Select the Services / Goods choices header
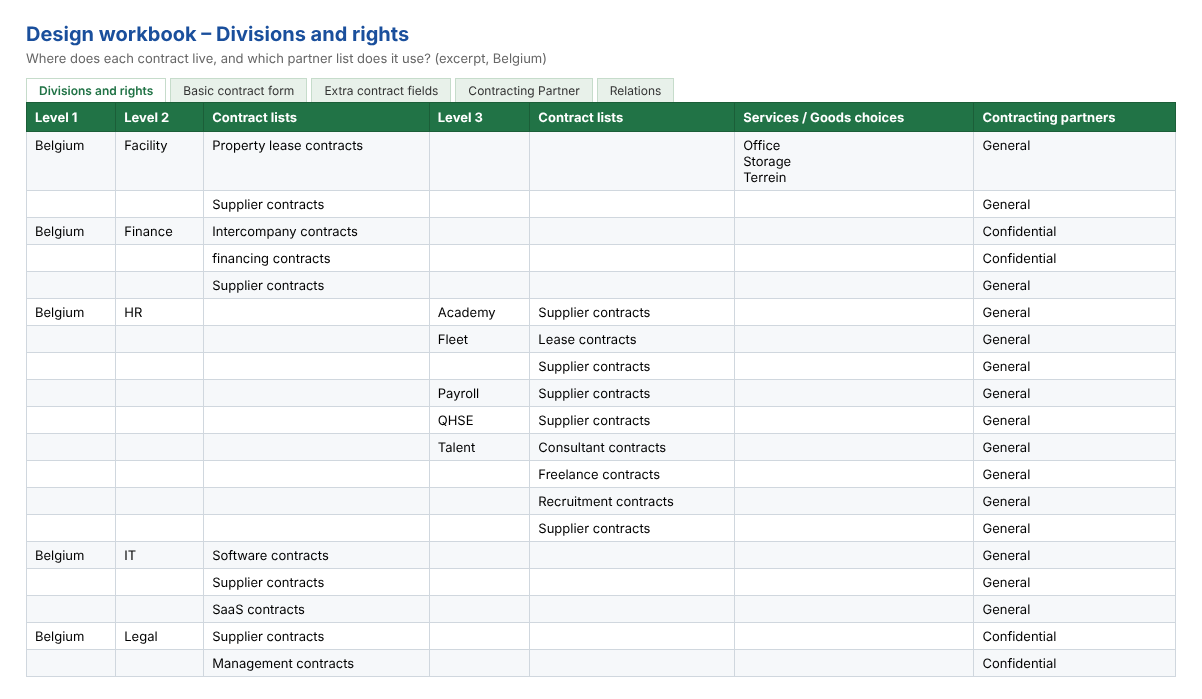 tap(855, 117)
